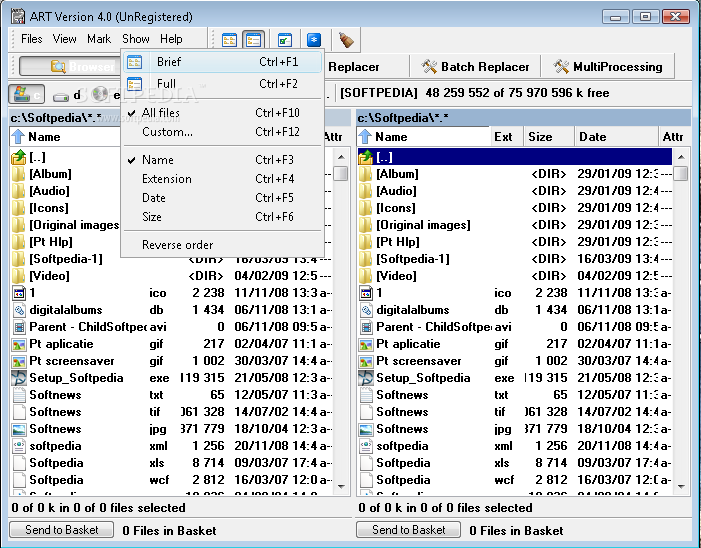Click the Pt aplicatie gif icon in left panel
Image resolution: width=701 pixels, height=548 pixels.
click(x=19, y=344)
